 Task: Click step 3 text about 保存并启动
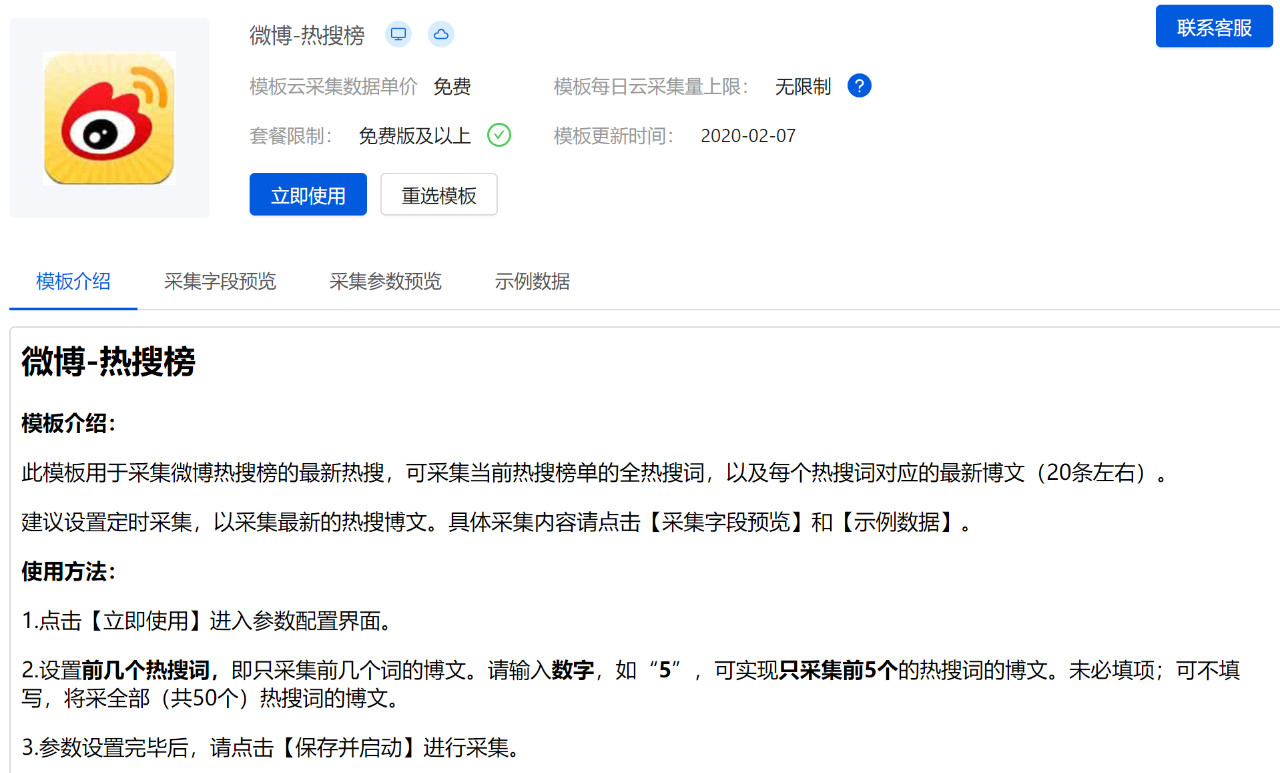272,747
